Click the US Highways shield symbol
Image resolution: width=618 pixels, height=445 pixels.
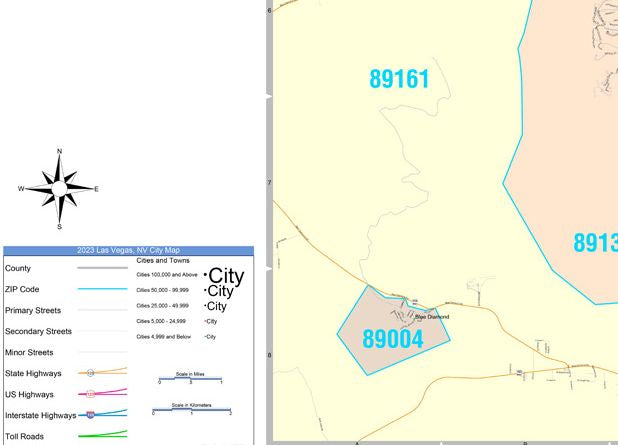click(91, 394)
